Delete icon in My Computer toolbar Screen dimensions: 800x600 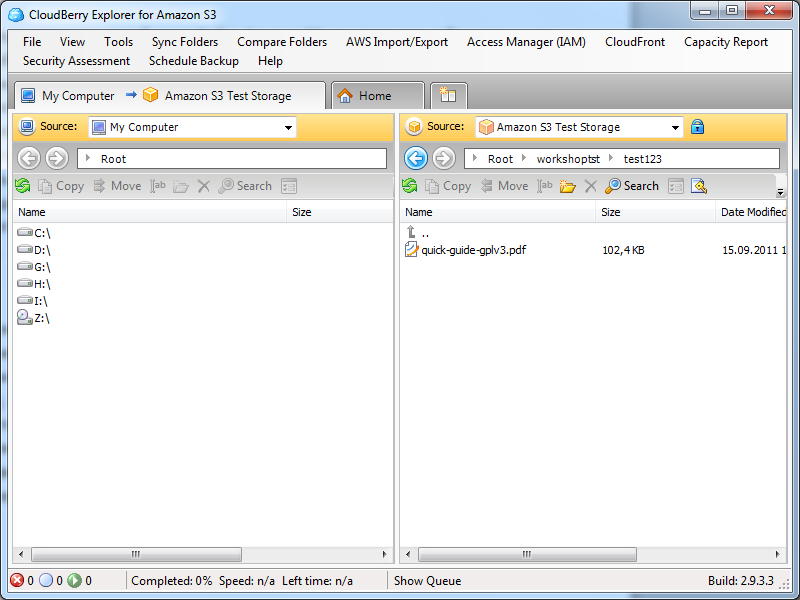[204, 186]
